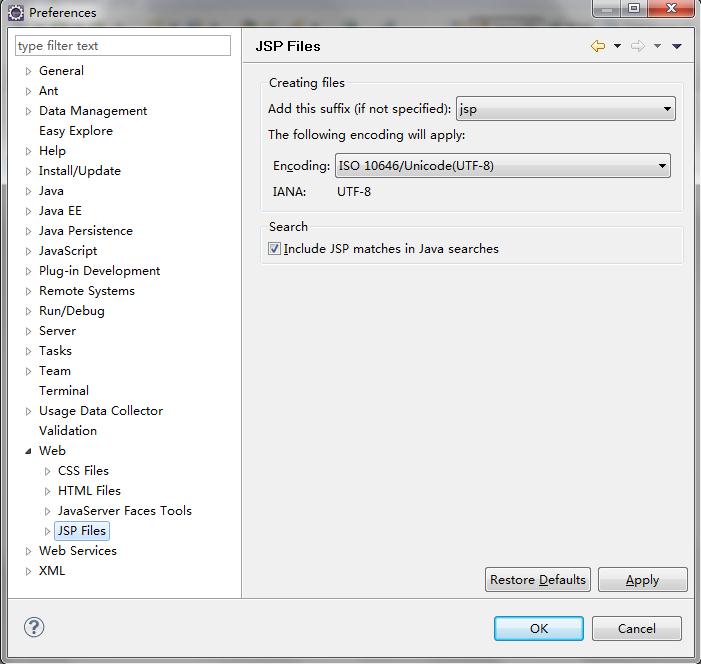This screenshot has height=664, width=701.
Task: Click the Apply button
Action: coord(642,579)
